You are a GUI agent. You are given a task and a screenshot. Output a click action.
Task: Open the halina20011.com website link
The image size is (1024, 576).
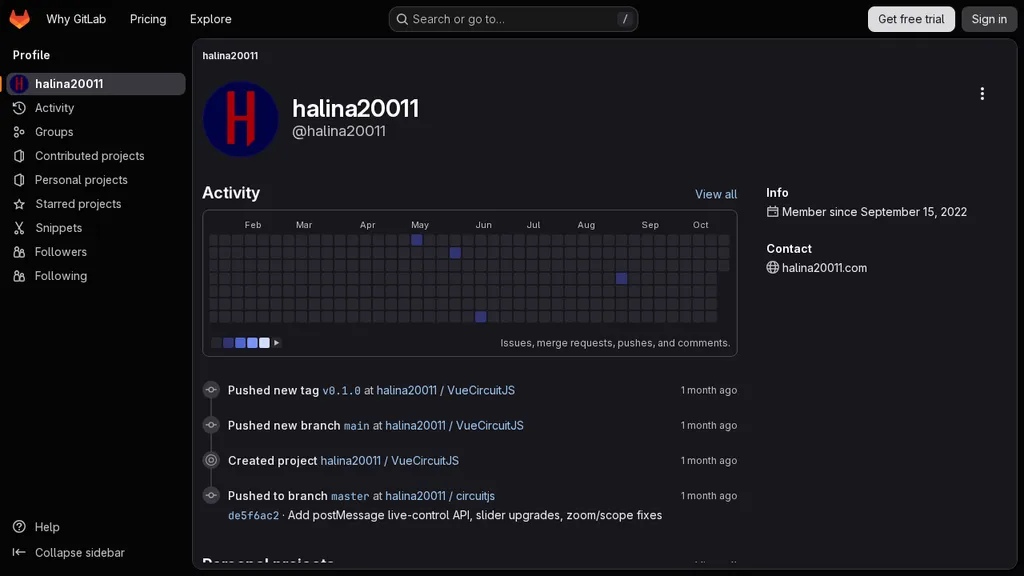(x=824, y=268)
